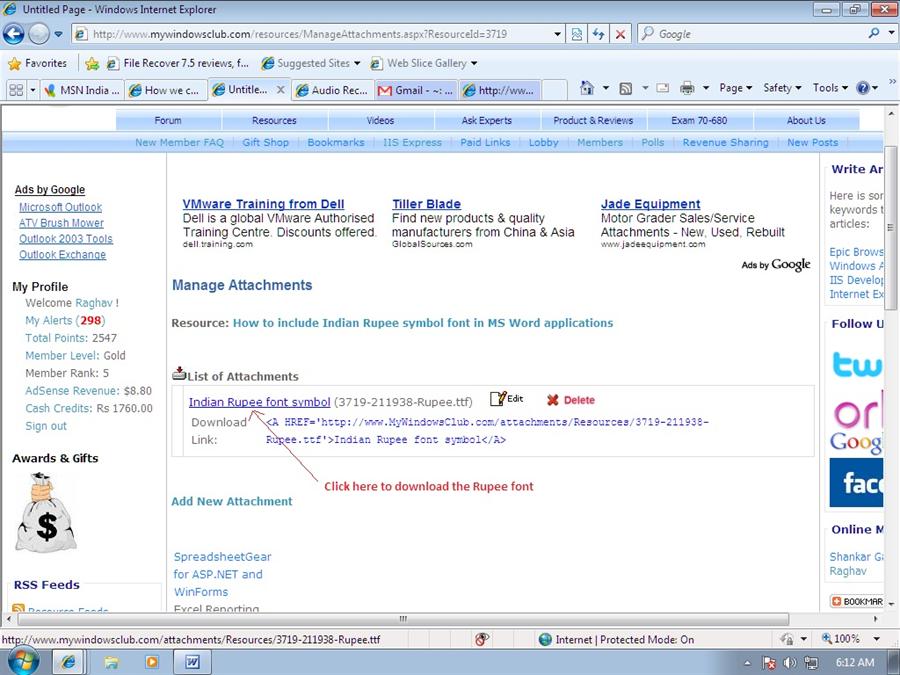This screenshot has height=675, width=900.
Task: Click the Edit attachment icon
Action: [507, 398]
